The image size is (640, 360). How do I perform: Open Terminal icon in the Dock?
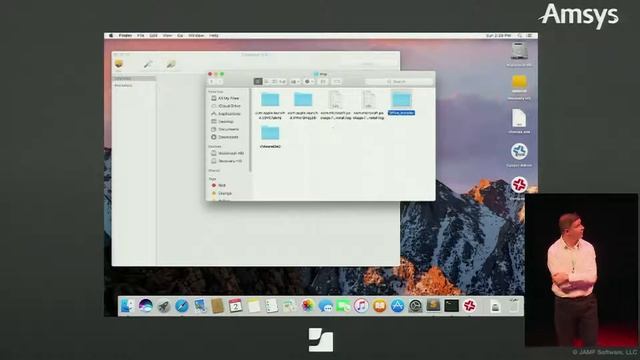click(451, 306)
